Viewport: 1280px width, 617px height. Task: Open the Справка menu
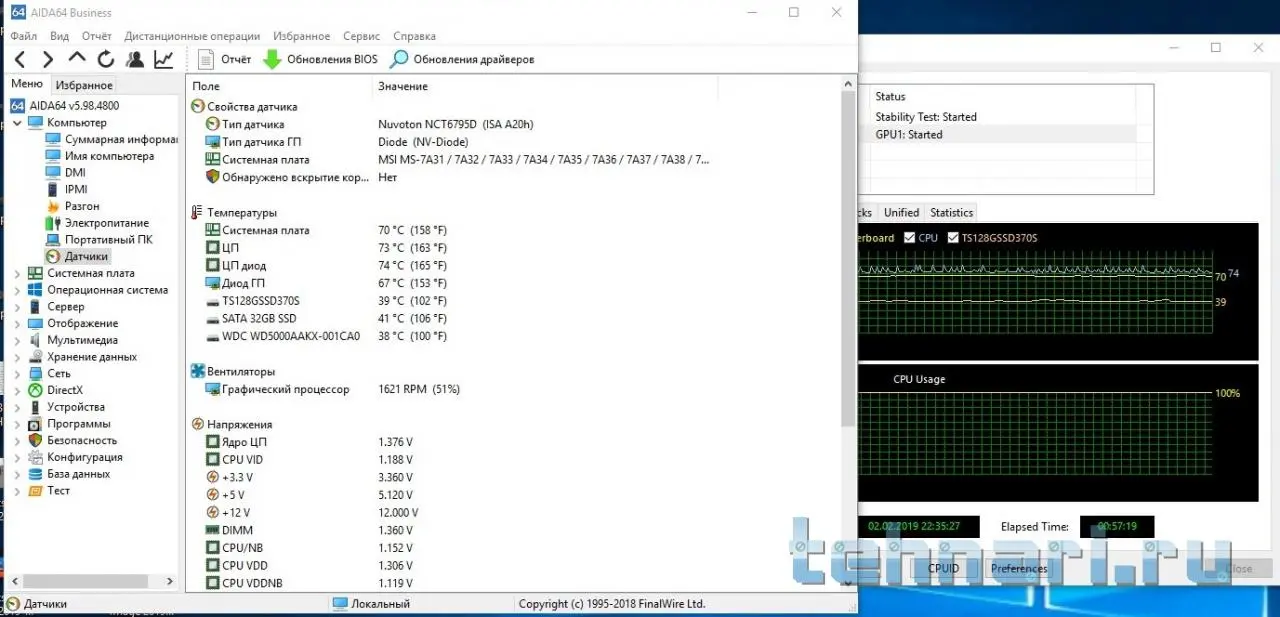tap(414, 36)
